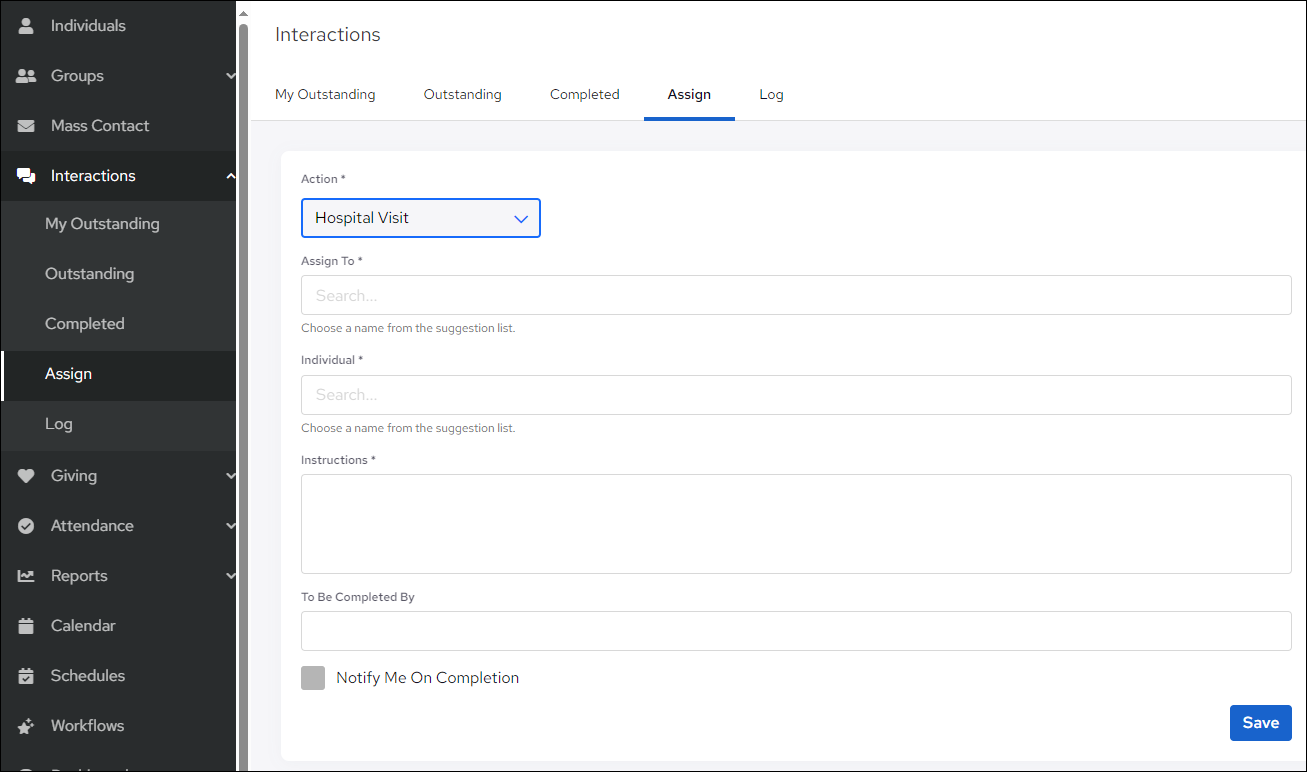
Task: Enable Notify Me On Completion checkbox
Action: tap(313, 678)
